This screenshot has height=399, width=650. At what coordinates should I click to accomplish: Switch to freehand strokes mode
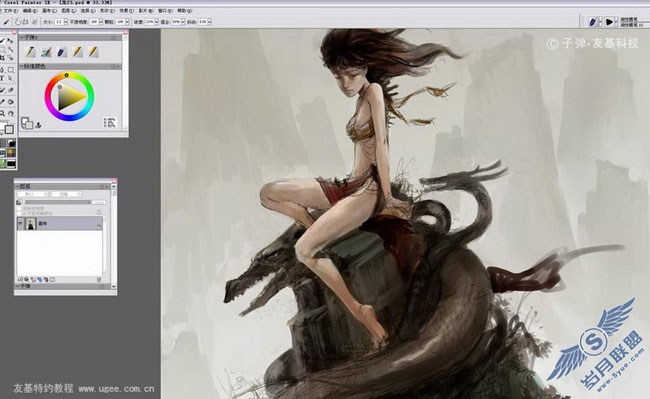tap(18, 22)
